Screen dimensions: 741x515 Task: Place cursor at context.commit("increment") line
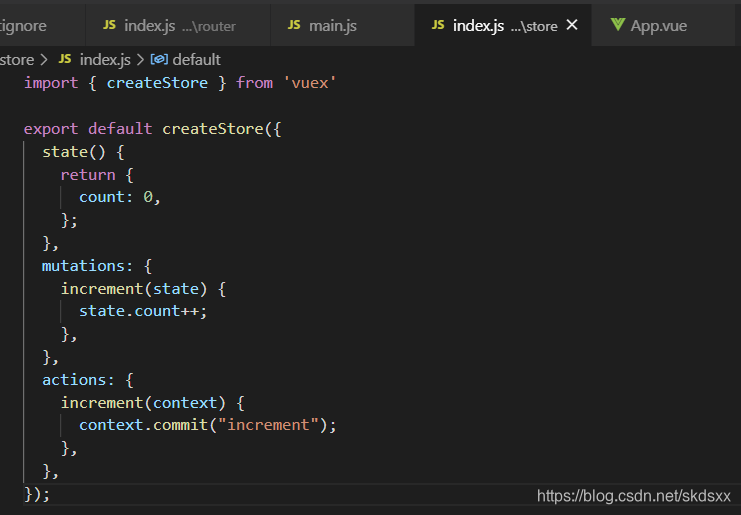pos(207,425)
